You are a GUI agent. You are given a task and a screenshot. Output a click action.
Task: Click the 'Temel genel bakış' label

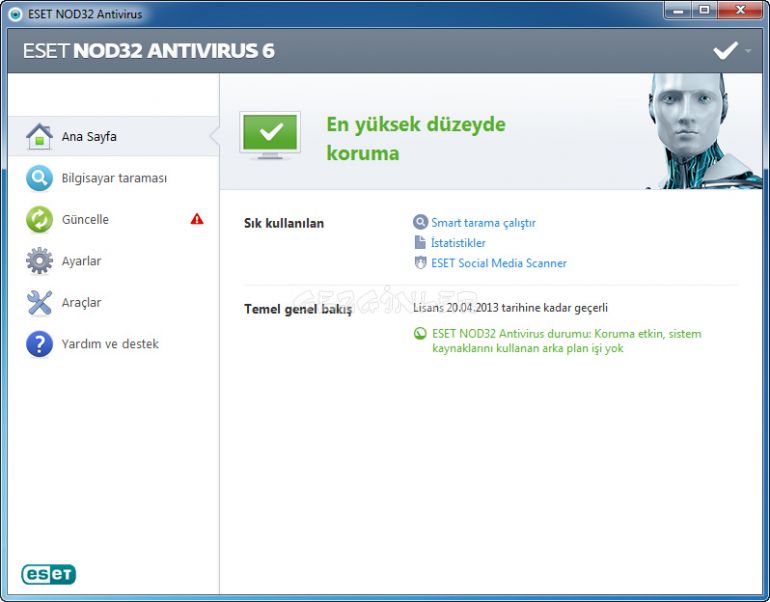click(x=298, y=309)
